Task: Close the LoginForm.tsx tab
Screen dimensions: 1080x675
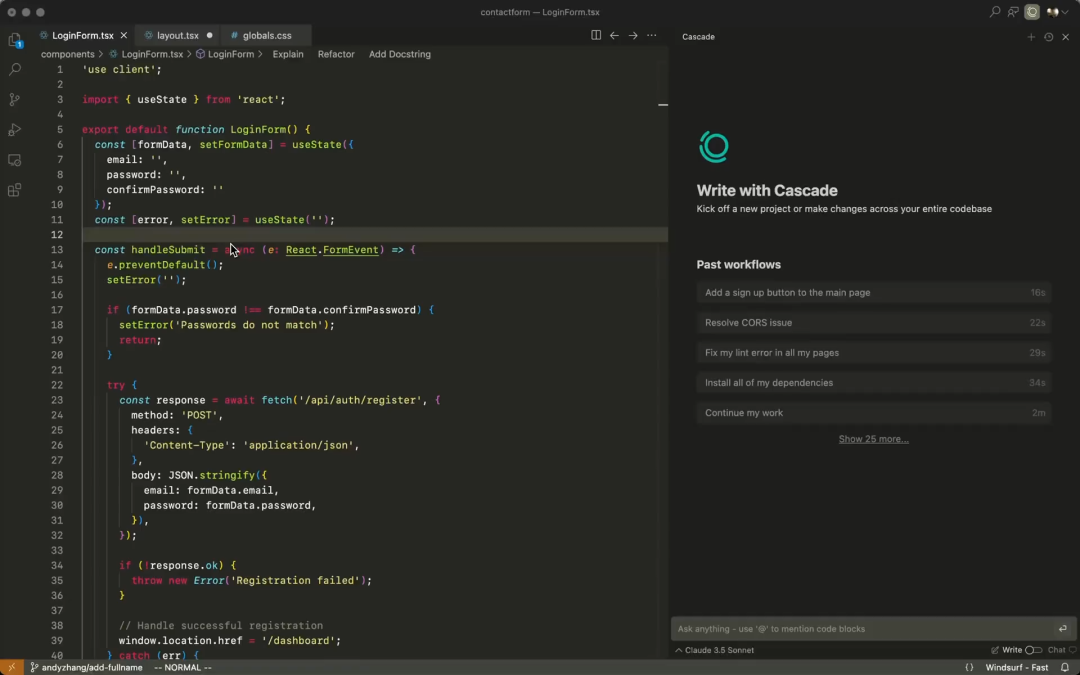Action: (x=124, y=35)
